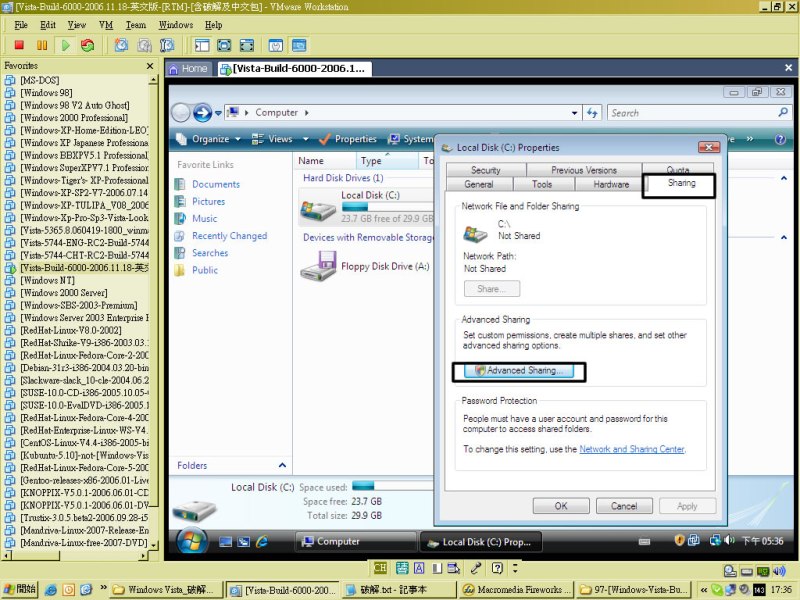Image resolution: width=800 pixels, height=600 pixels.
Task: Click the Reset VM circular arrows icon
Action: point(88,45)
